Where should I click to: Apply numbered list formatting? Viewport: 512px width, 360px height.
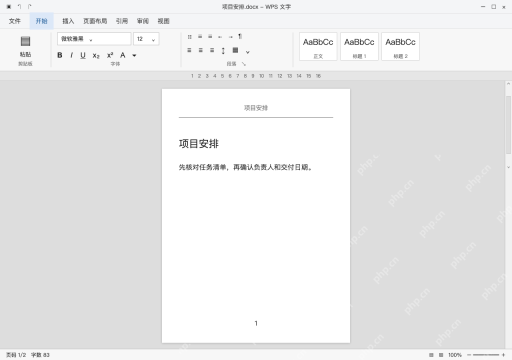[x=200, y=36]
